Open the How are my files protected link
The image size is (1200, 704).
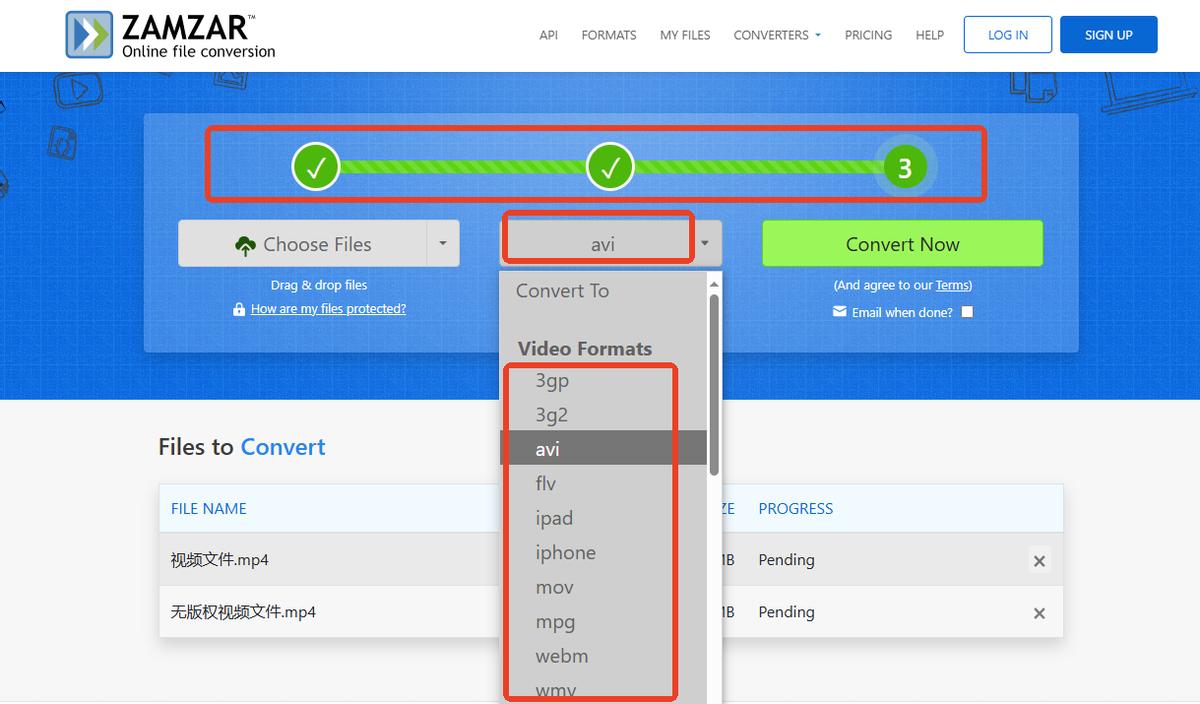click(328, 309)
